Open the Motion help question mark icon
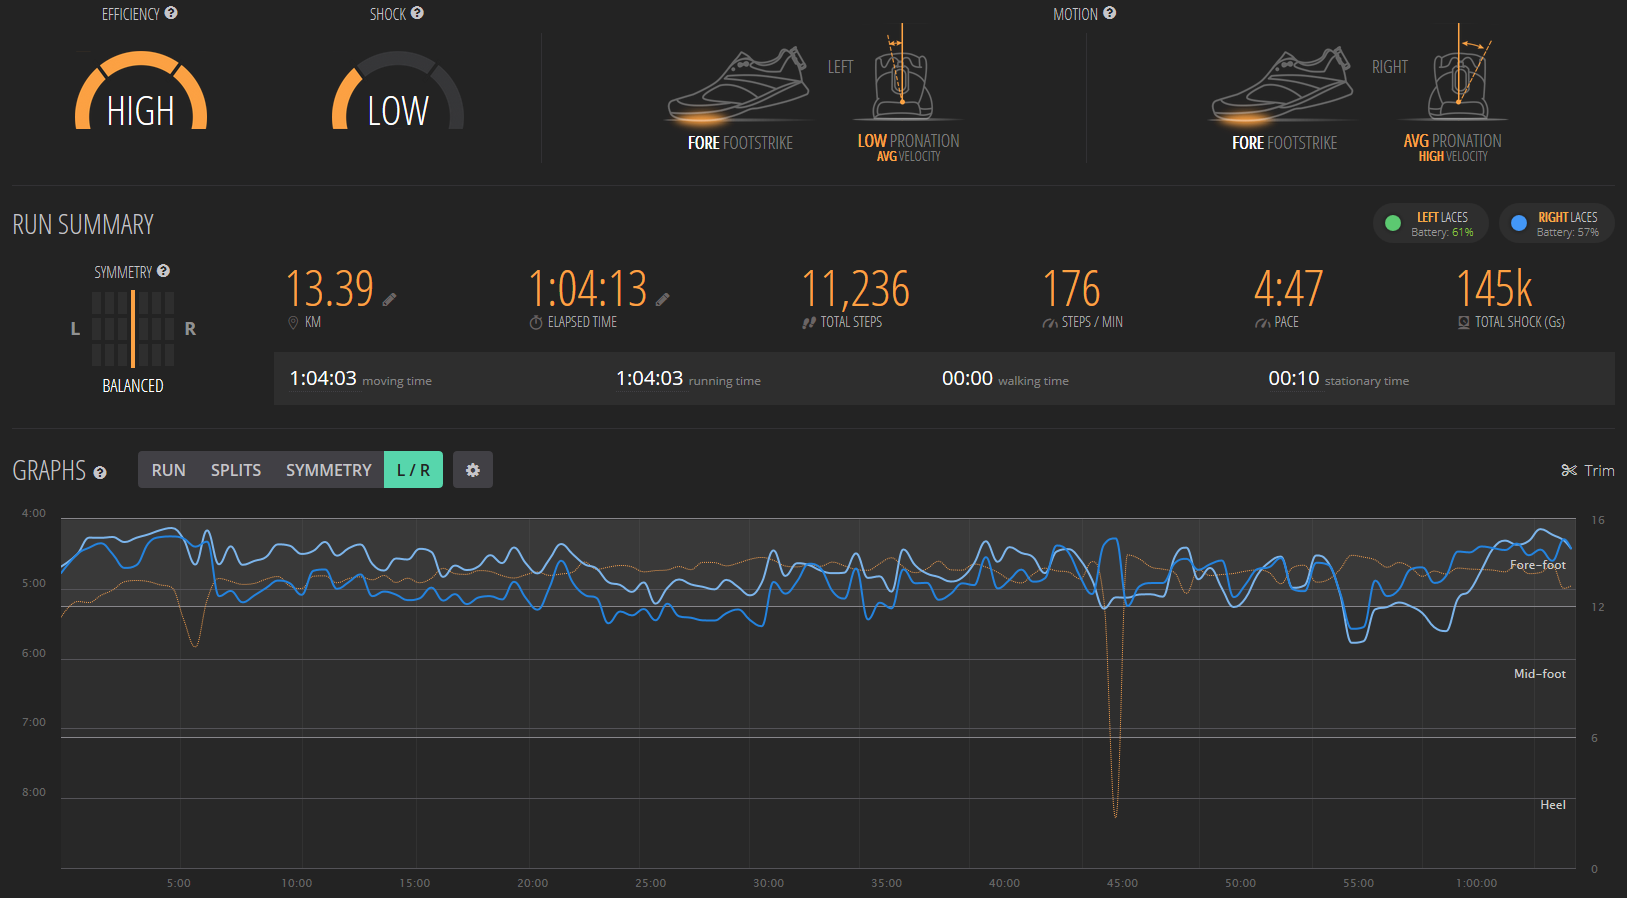Screen dimensions: 1627x898 [x=1109, y=13]
